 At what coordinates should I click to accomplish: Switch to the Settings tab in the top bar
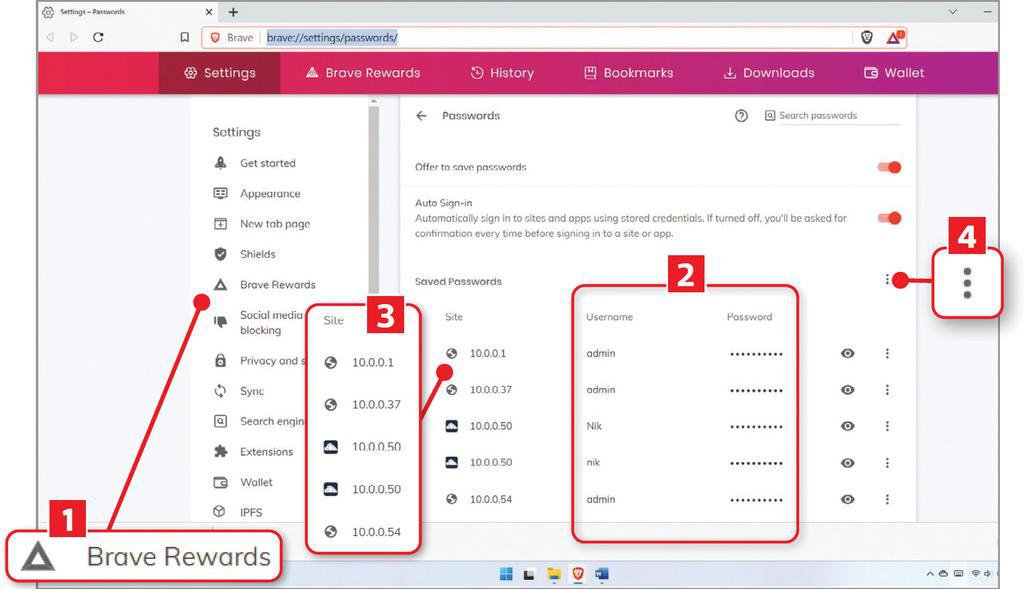[x=219, y=73]
